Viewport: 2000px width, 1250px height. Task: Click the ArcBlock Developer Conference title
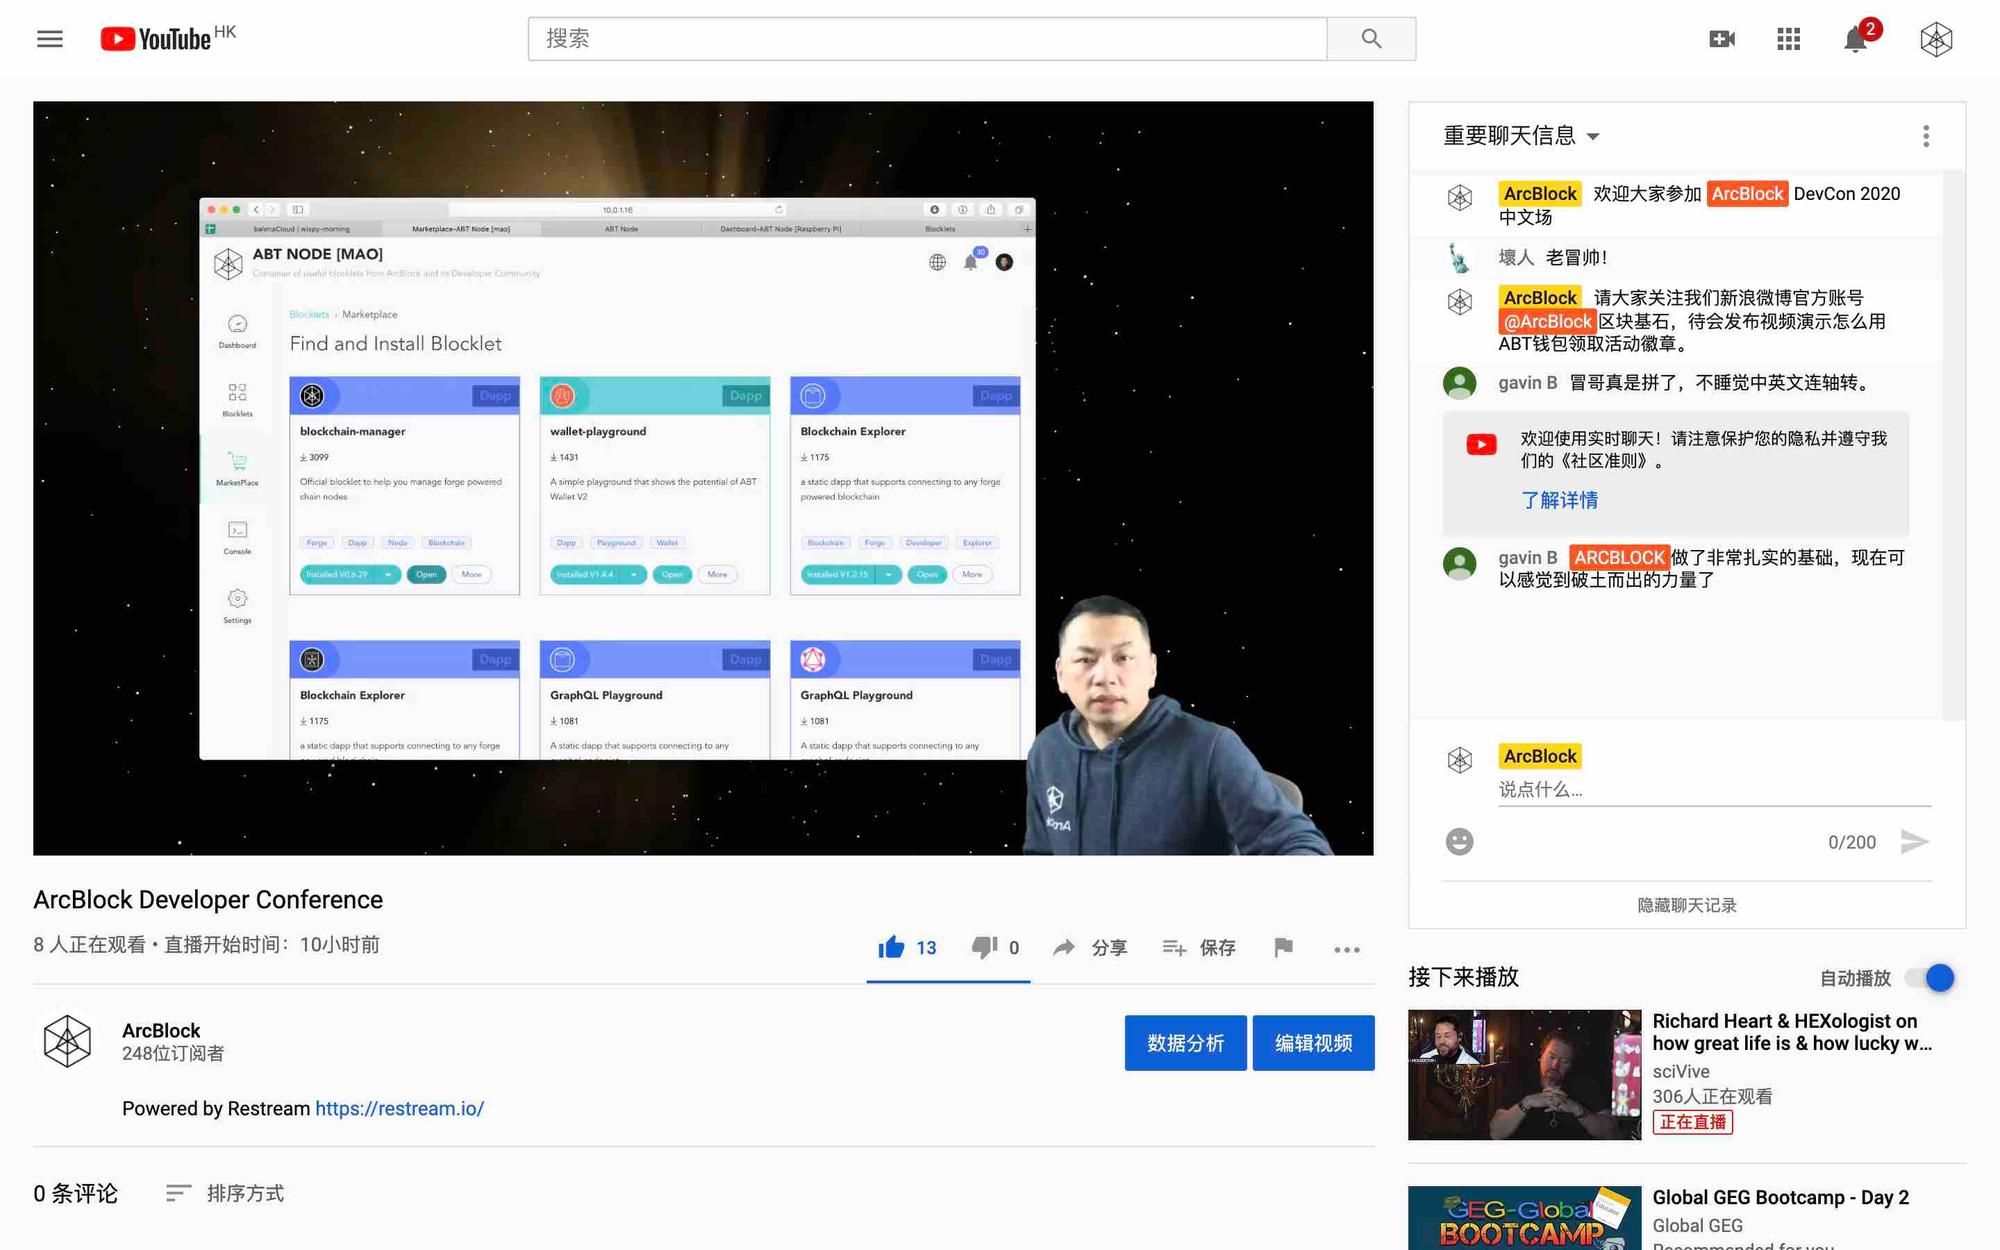[x=208, y=899]
